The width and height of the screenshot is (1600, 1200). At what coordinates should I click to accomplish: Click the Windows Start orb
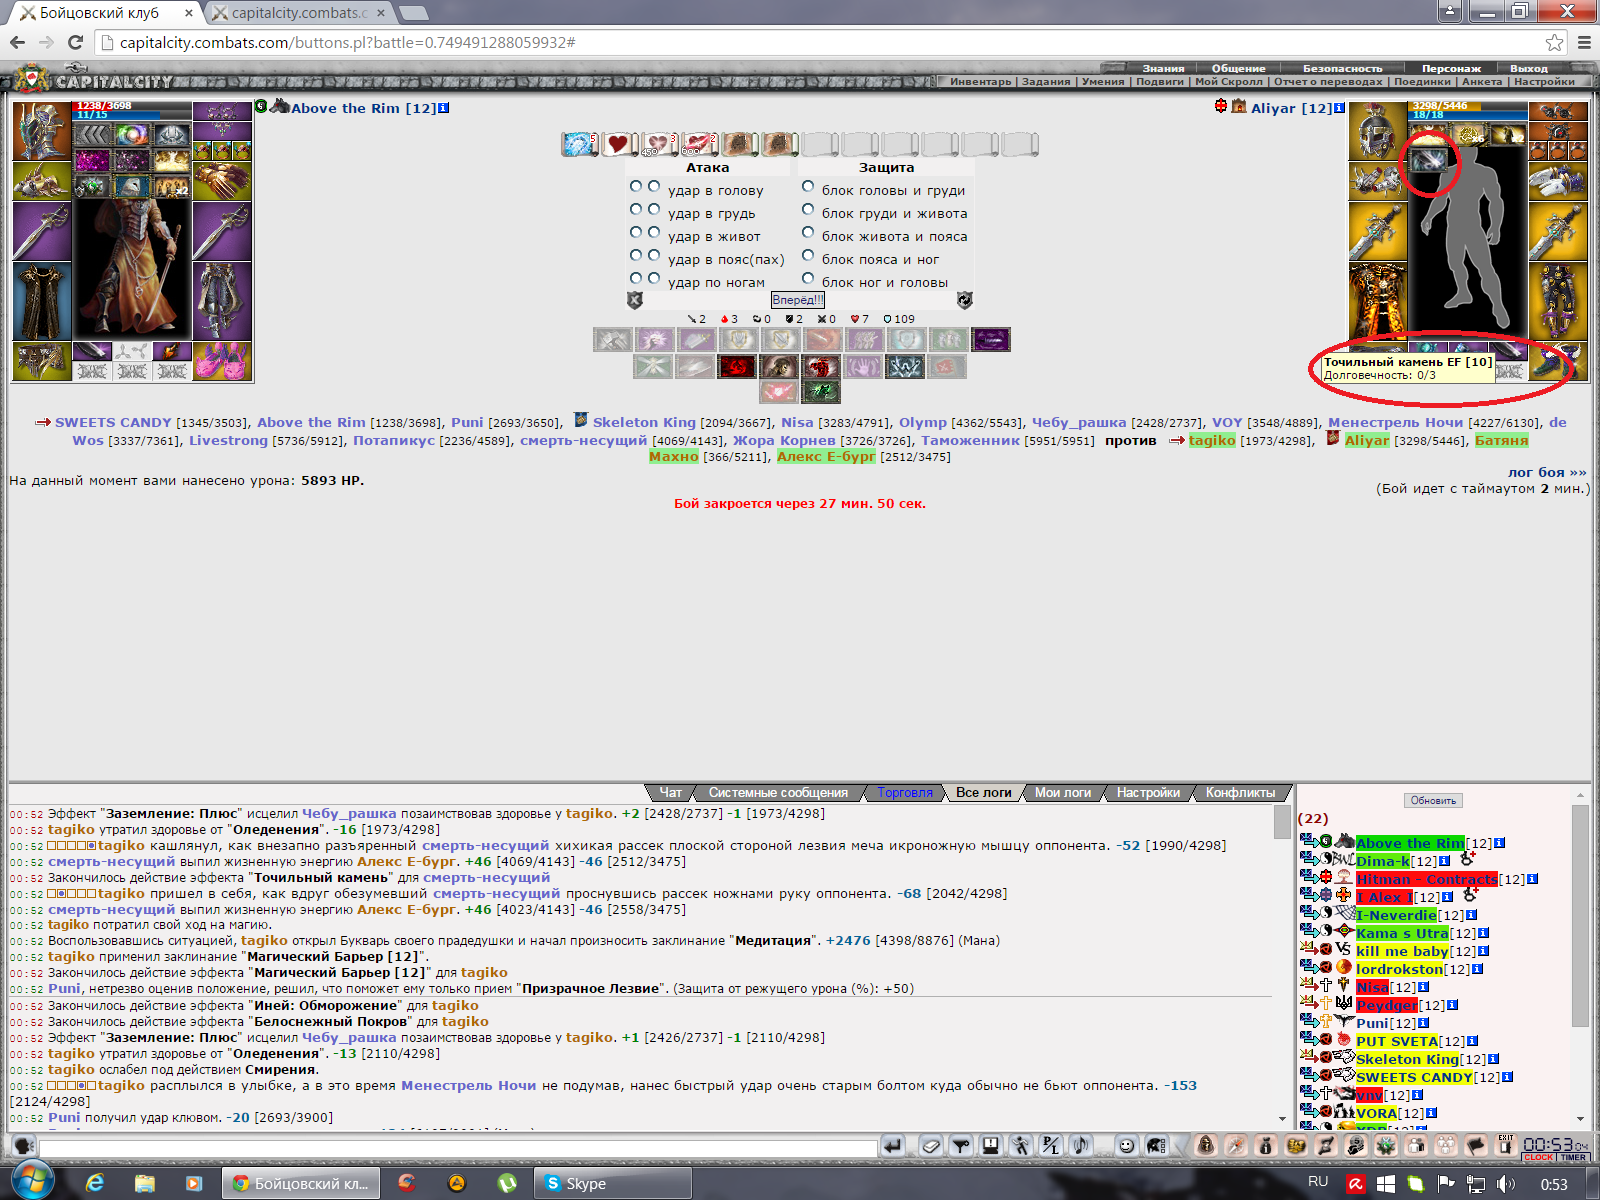point(31,1182)
